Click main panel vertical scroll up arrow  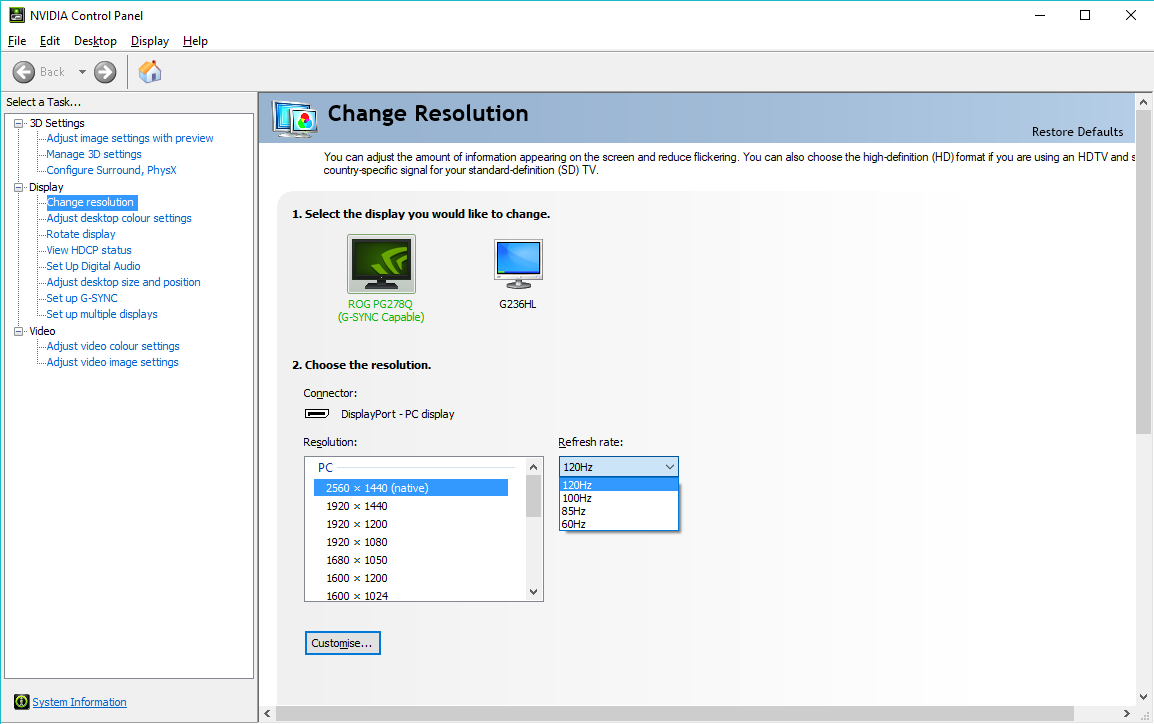tap(1143, 102)
